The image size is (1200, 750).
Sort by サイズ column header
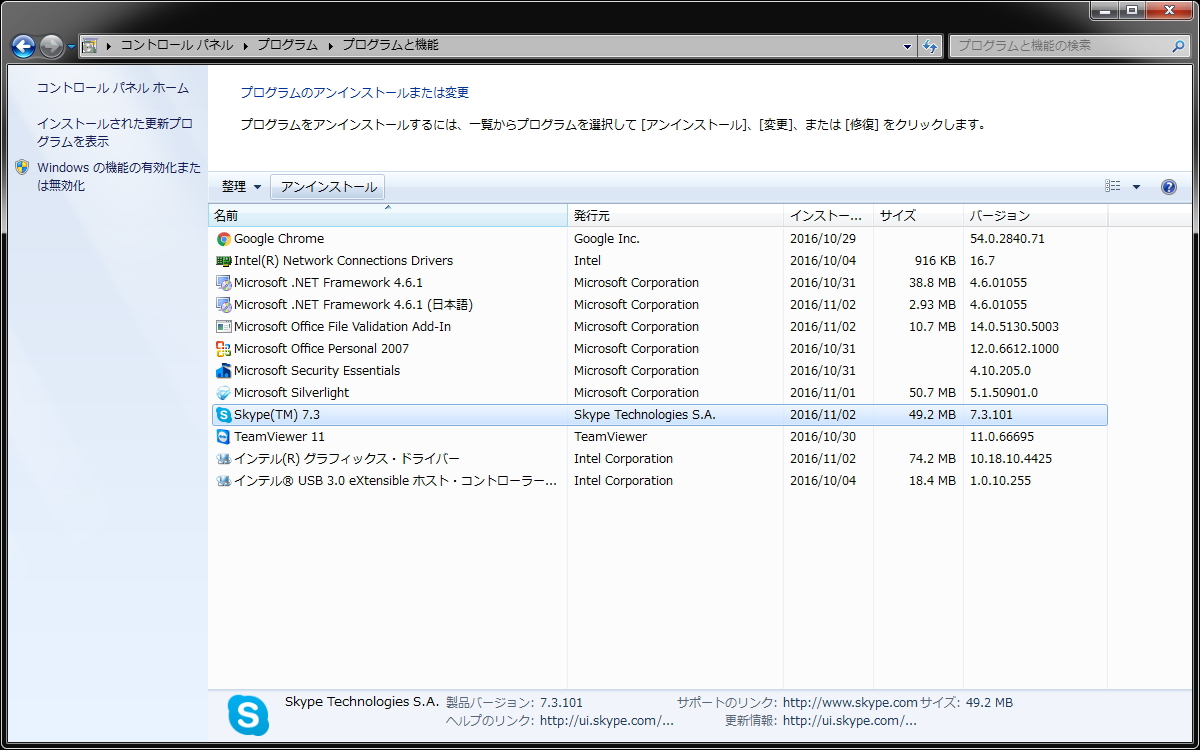tap(918, 216)
